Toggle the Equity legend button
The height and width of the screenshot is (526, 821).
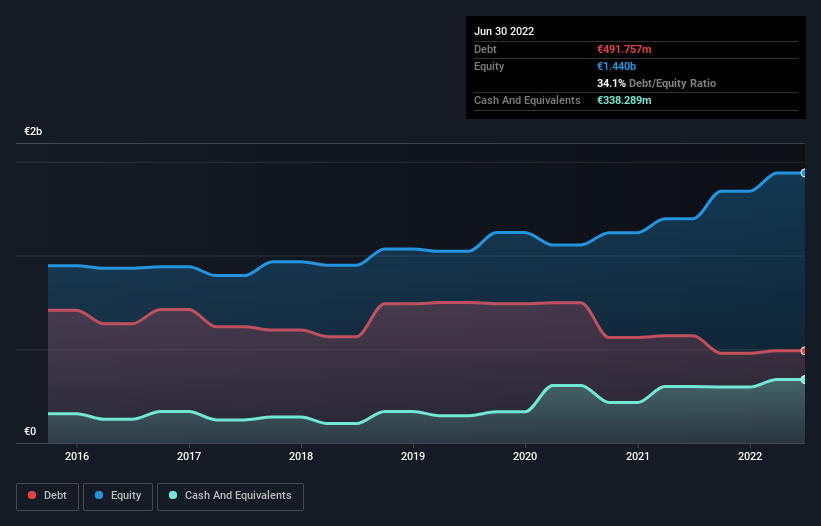[x=118, y=496]
